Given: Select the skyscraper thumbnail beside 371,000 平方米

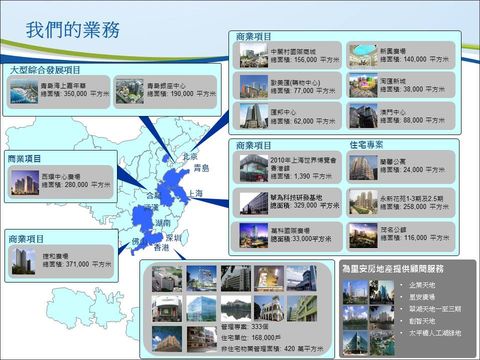Looking at the screenshot, I should tap(24, 262).
